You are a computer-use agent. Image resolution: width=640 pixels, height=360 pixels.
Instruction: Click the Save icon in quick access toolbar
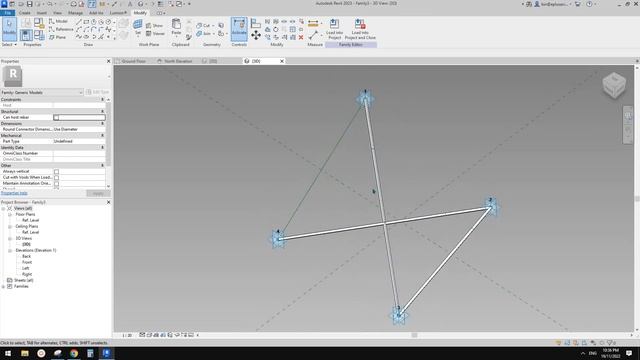29,4
